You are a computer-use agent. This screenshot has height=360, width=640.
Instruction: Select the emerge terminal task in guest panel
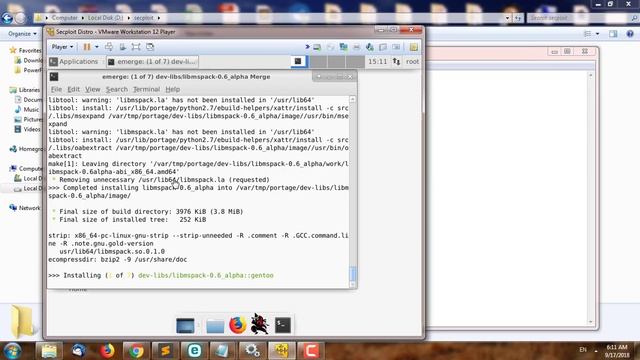pos(152,62)
